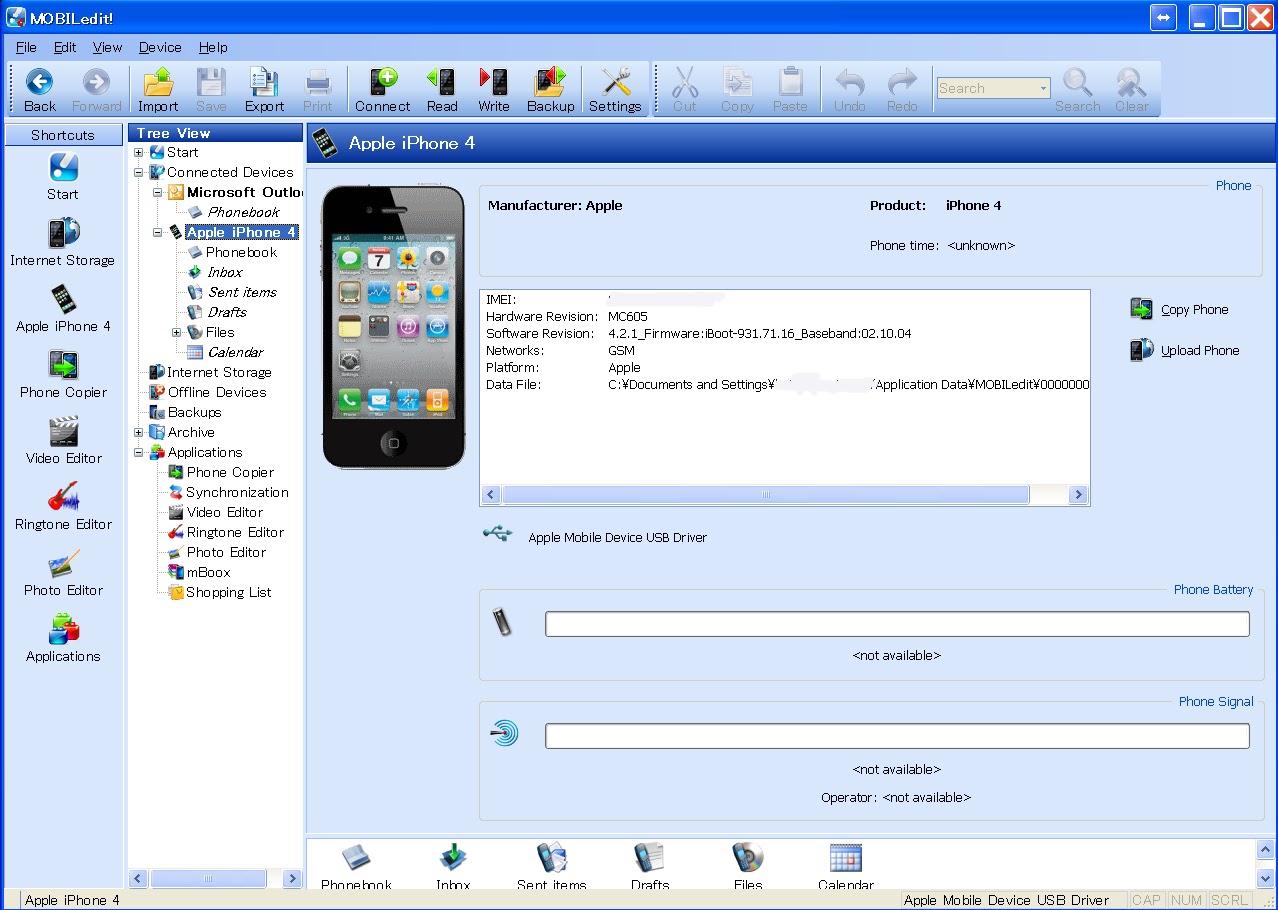Select Phonebook under Microsoft Outlook
The width and height of the screenshot is (1278, 910).
coord(243,212)
